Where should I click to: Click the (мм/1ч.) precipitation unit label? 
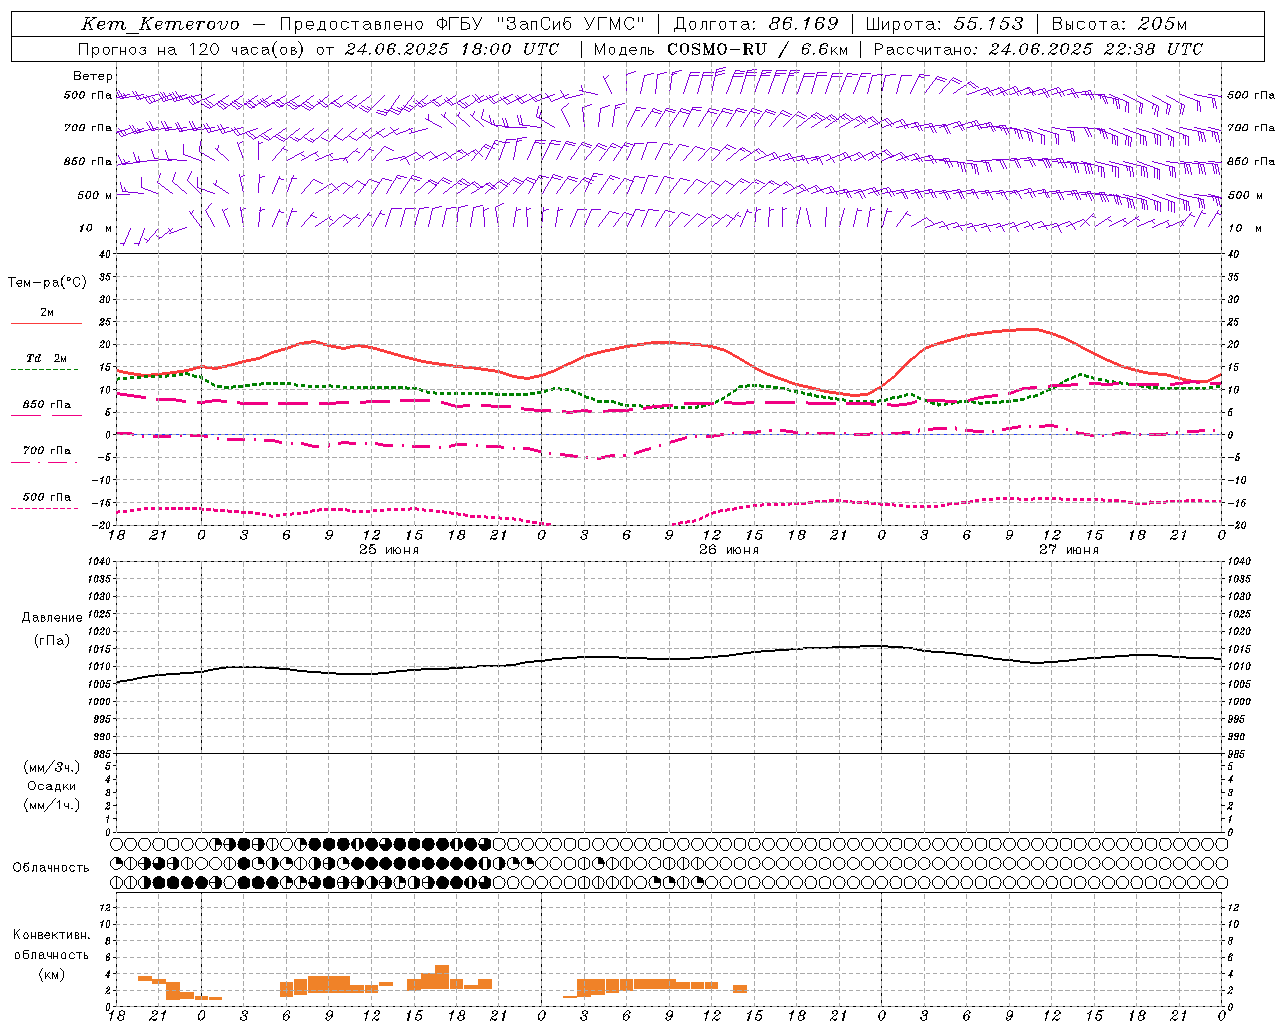coord(52,805)
